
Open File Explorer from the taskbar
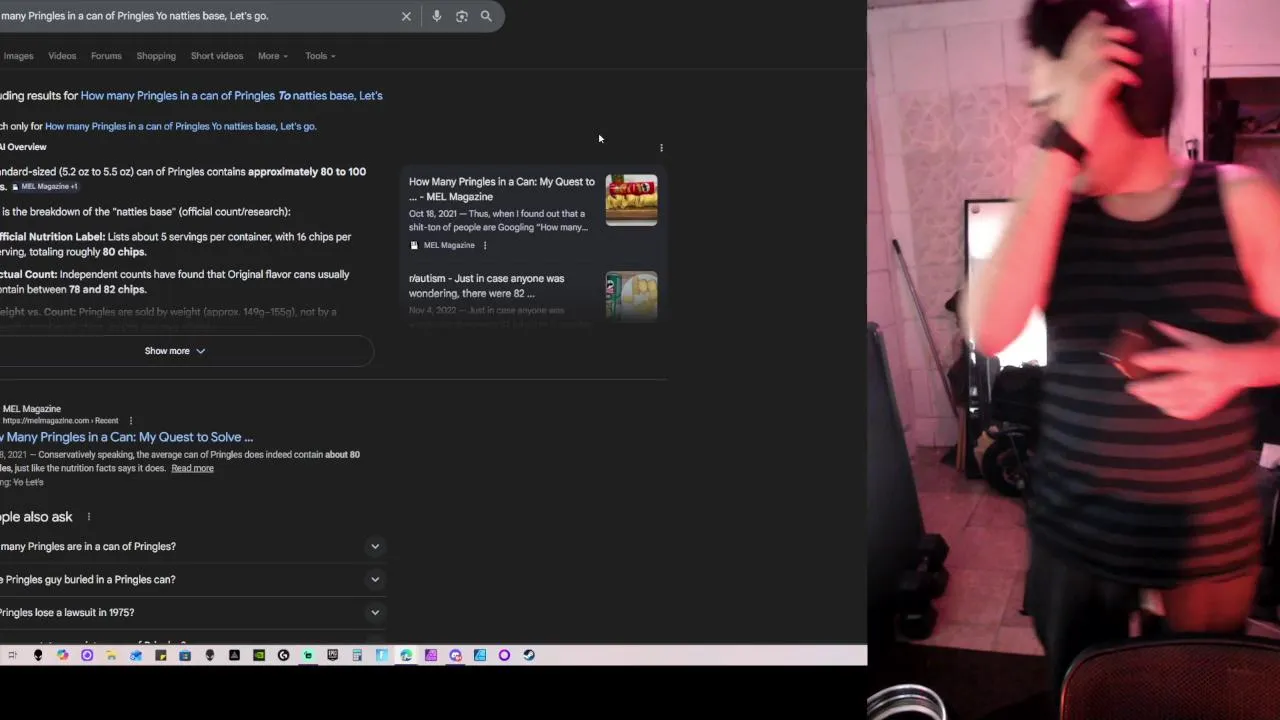coord(111,655)
